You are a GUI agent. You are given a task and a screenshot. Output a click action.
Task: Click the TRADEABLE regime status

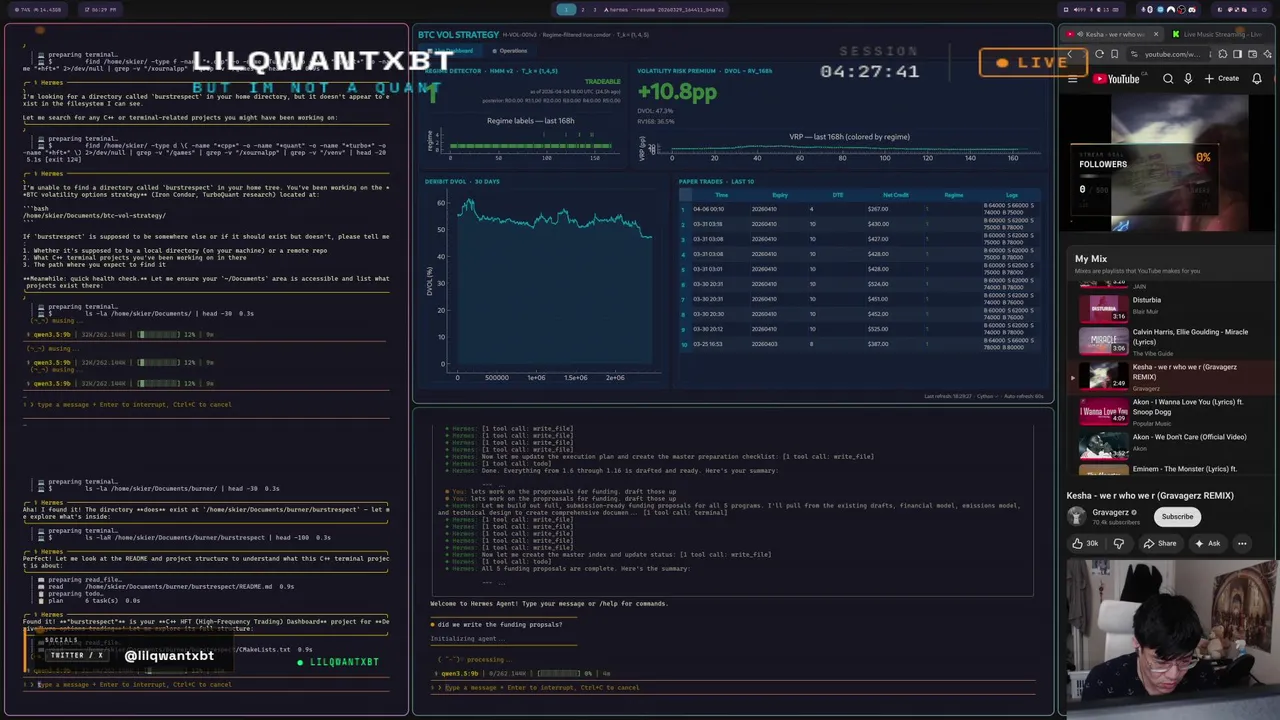(x=602, y=82)
